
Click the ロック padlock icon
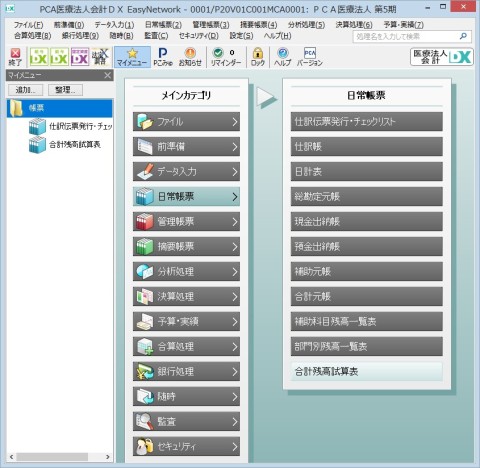coord(258,57)
